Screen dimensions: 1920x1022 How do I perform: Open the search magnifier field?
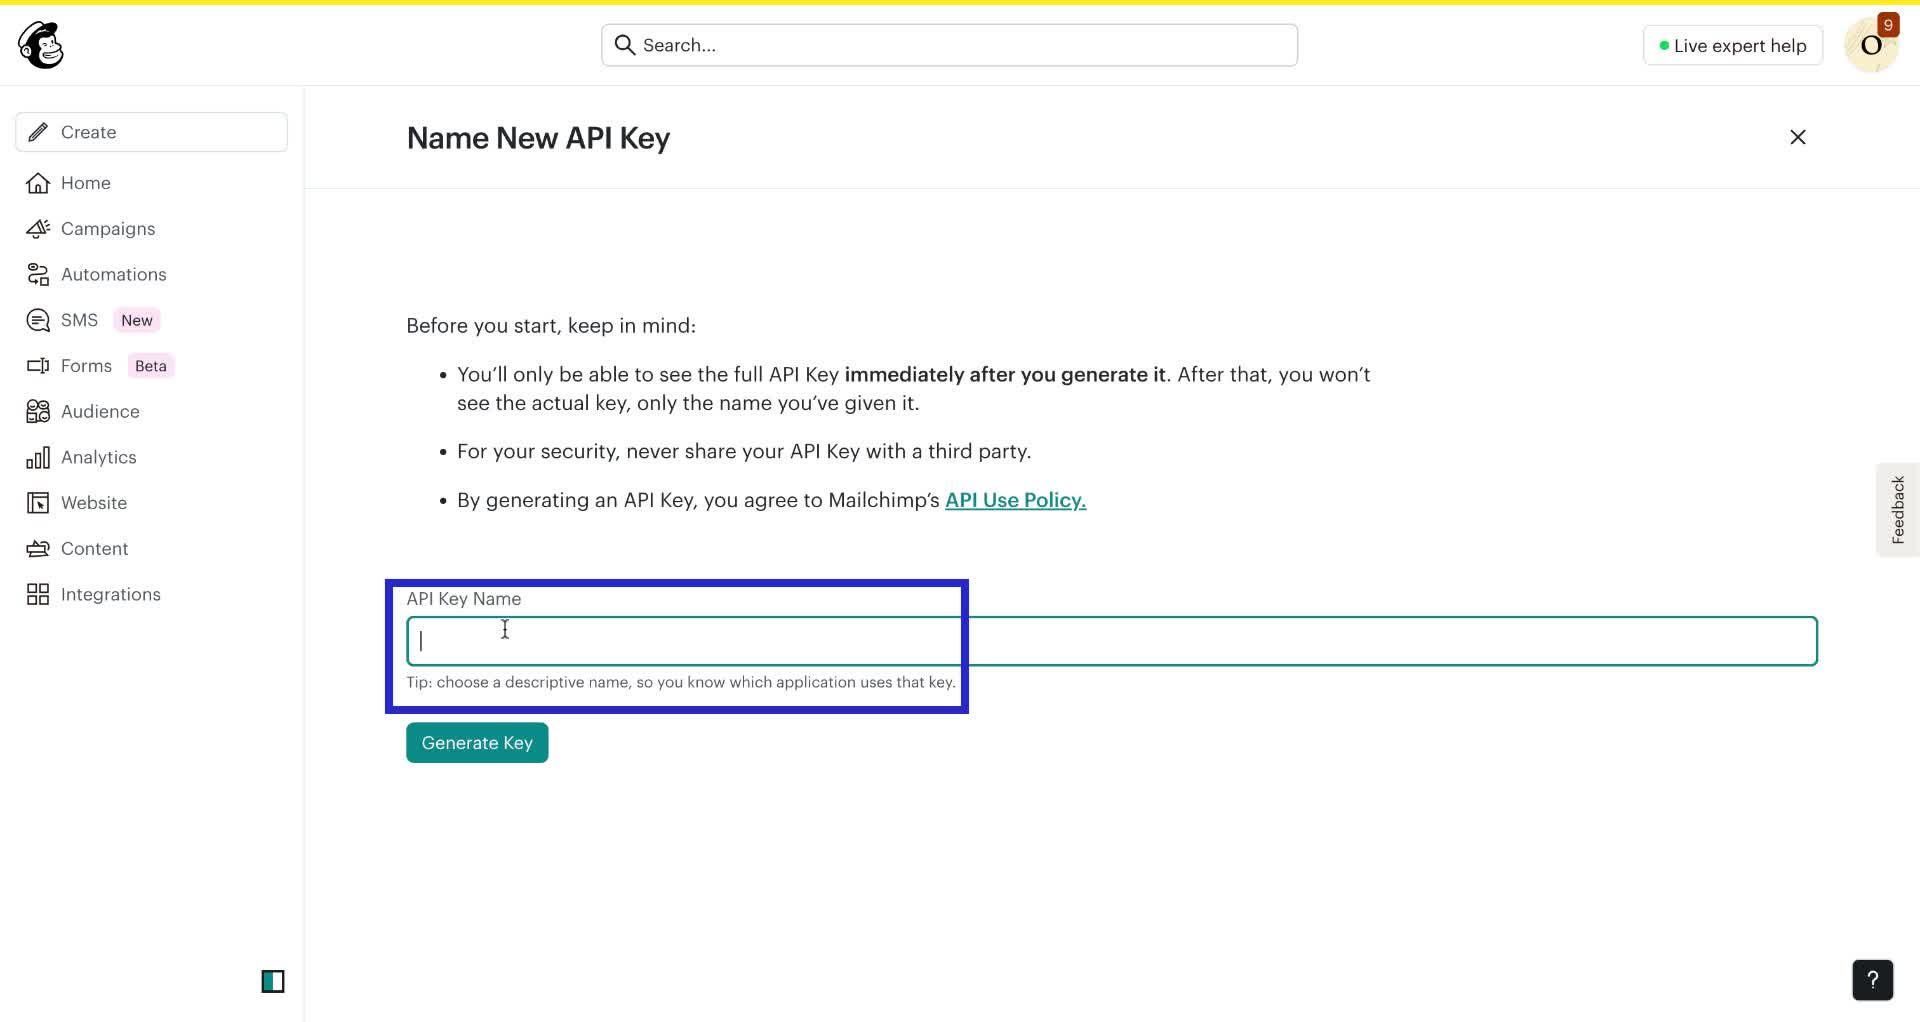(625, 44)
